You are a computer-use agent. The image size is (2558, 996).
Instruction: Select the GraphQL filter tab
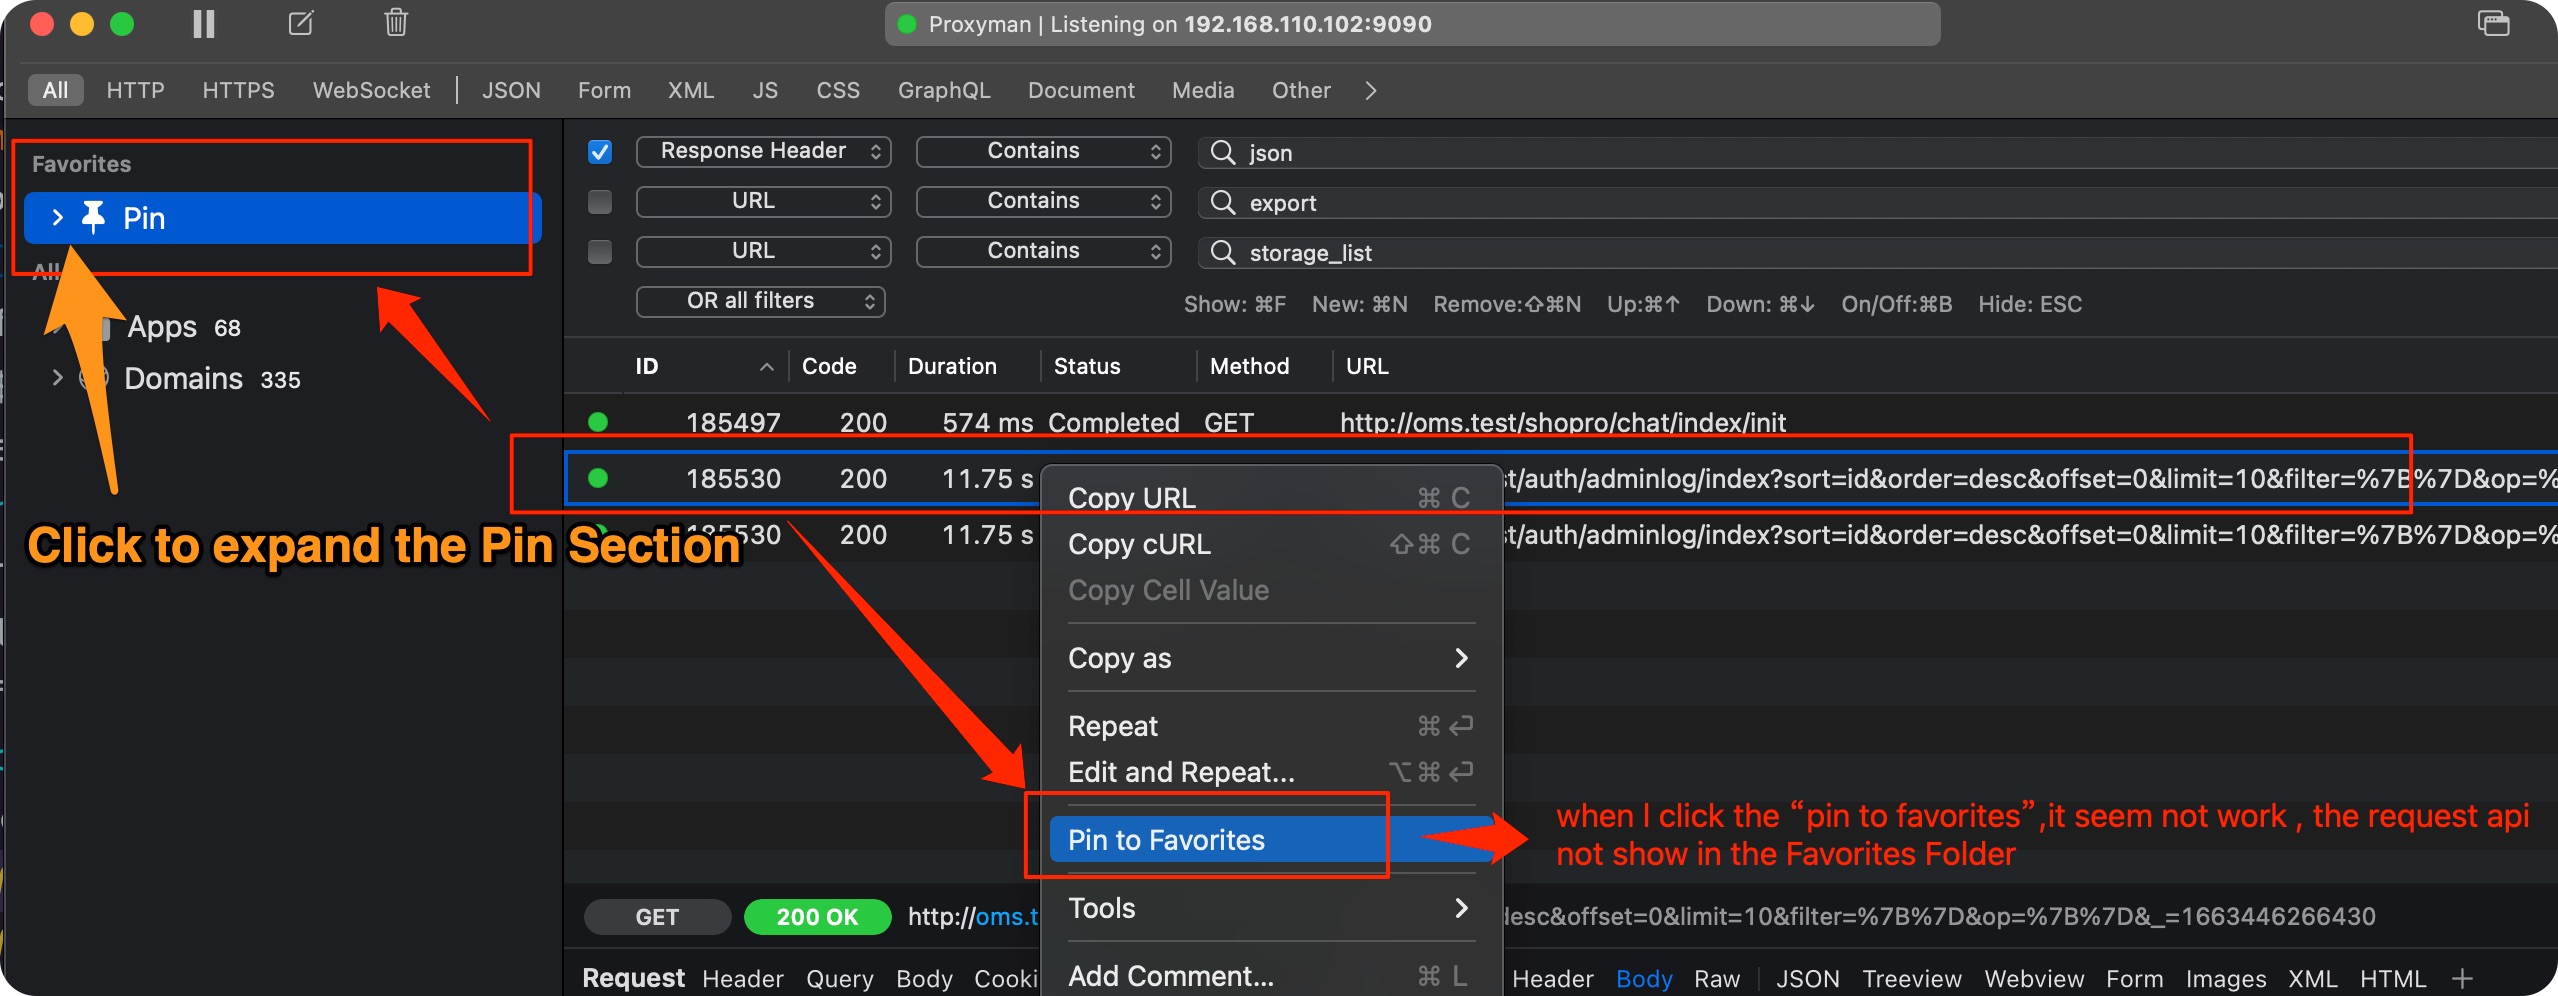pos(944,91)
